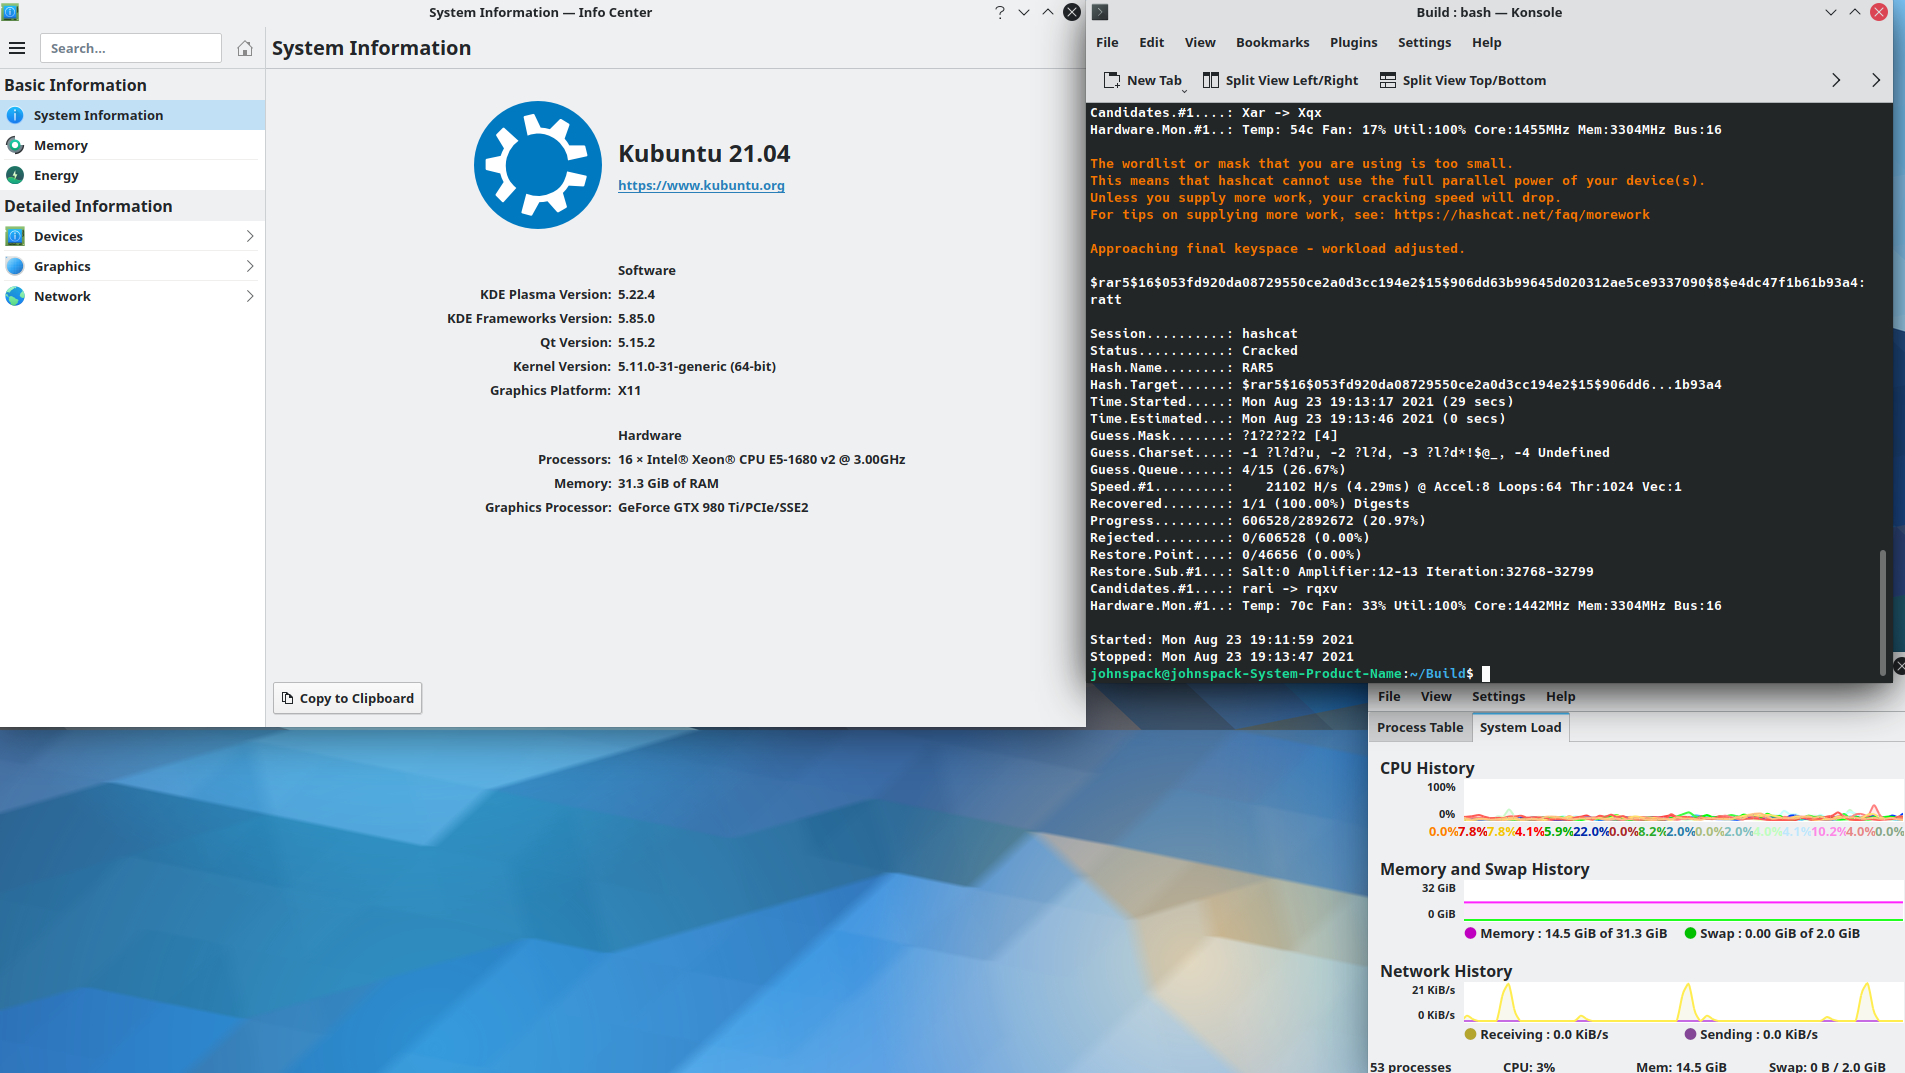Click the Graphics globe icon in sidebar

15,266
